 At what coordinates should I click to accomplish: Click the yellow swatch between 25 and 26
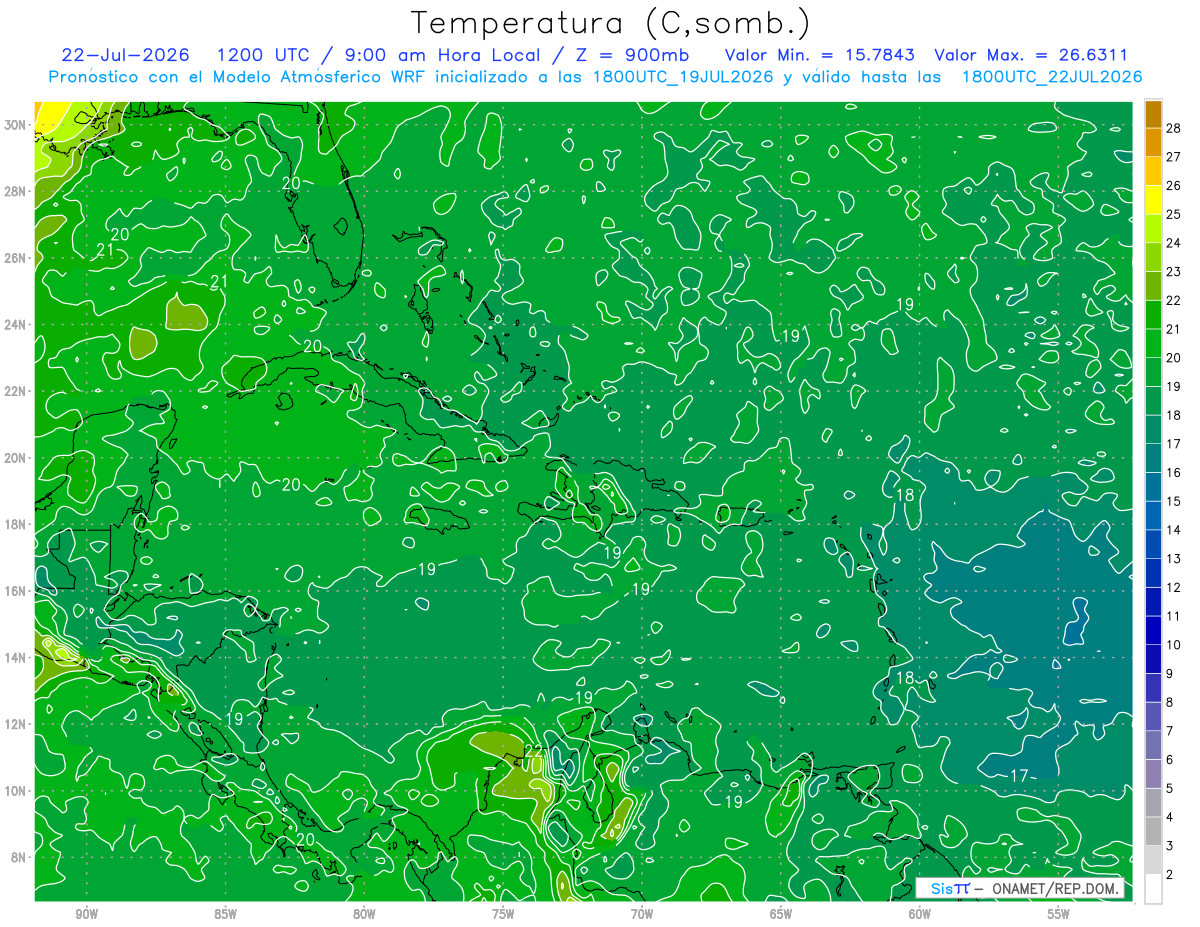pos(1153,200)
